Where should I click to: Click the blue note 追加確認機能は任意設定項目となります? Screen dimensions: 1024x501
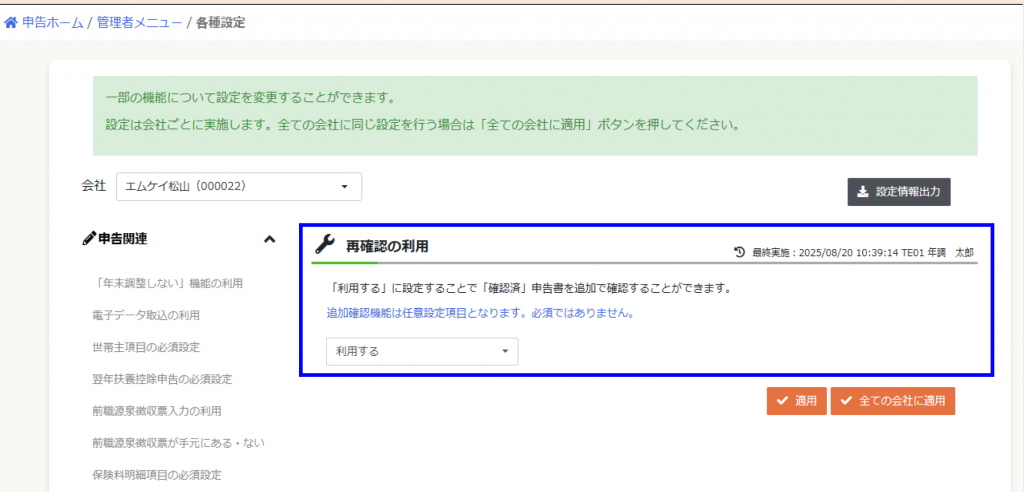point(480,313)
